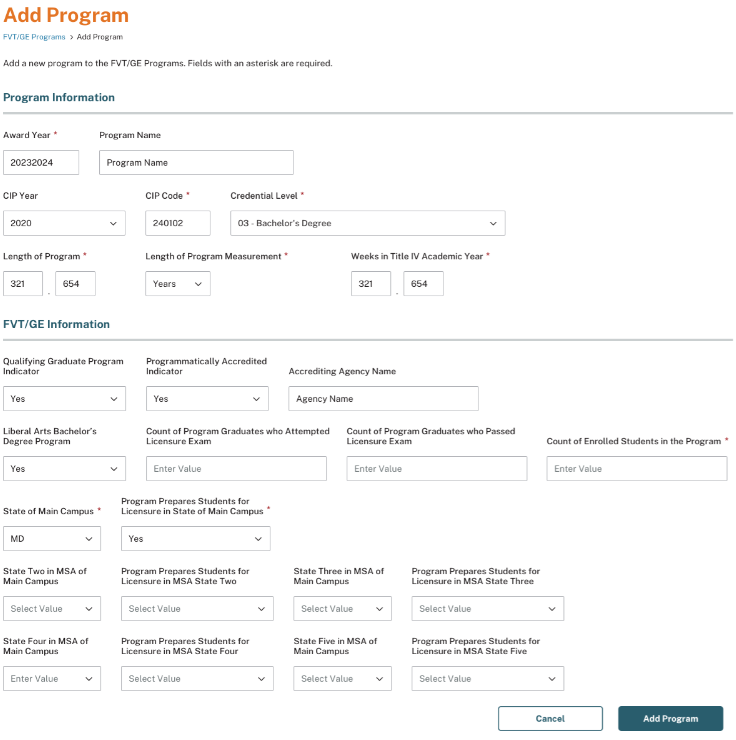Click the Program Name text field
The height and width of the screenshot is (740, 736).
tap(196, 162)
